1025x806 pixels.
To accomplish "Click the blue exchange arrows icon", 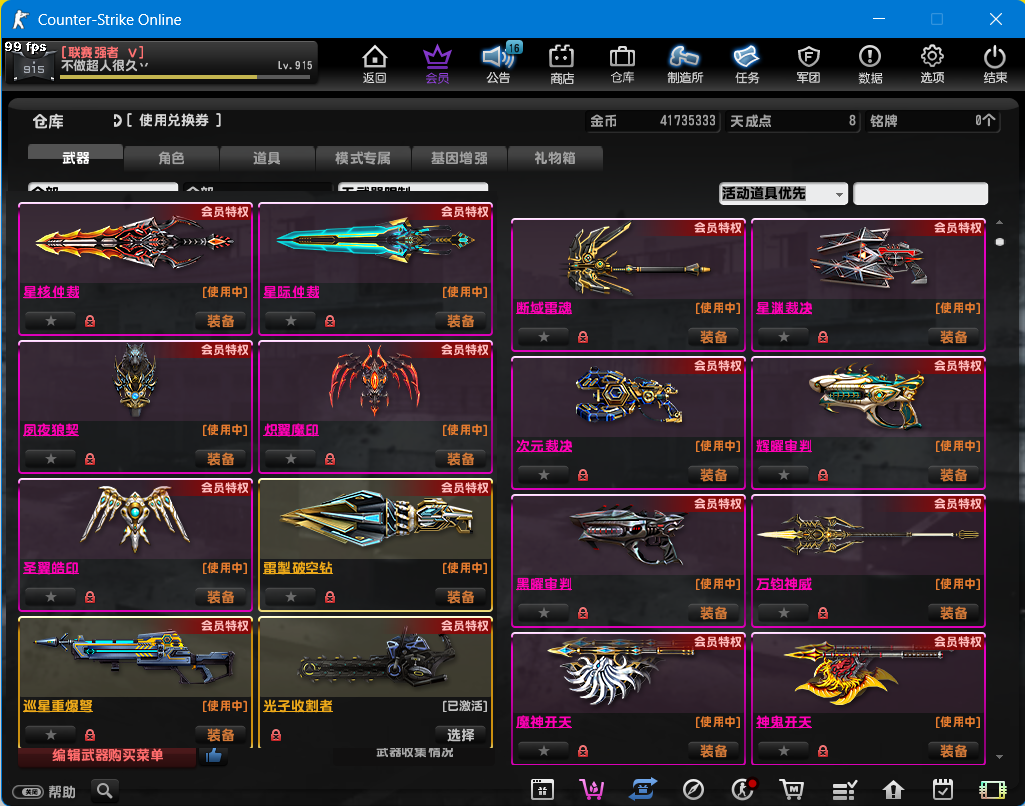I will [x=643, y=790].
